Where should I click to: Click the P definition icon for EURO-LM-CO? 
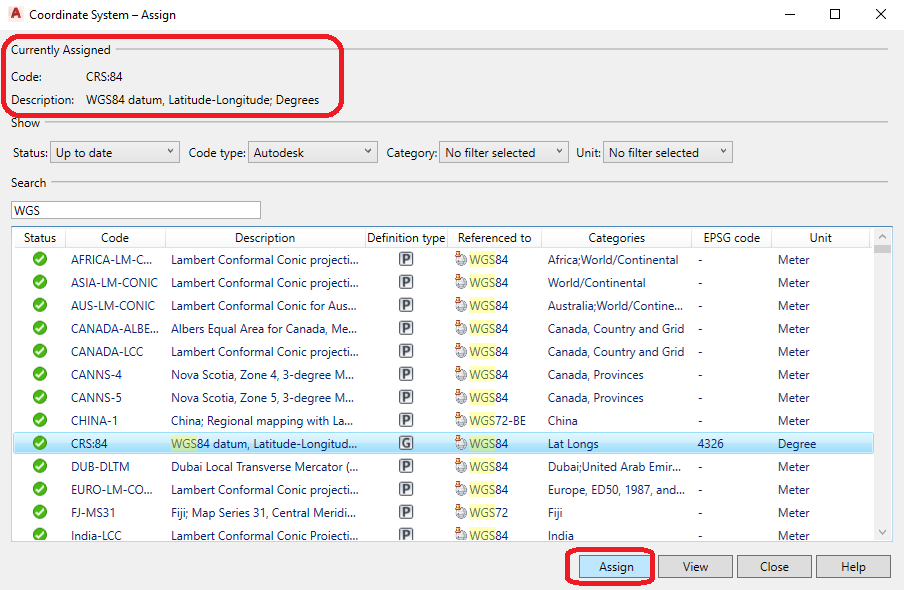[x=406, y=489]
